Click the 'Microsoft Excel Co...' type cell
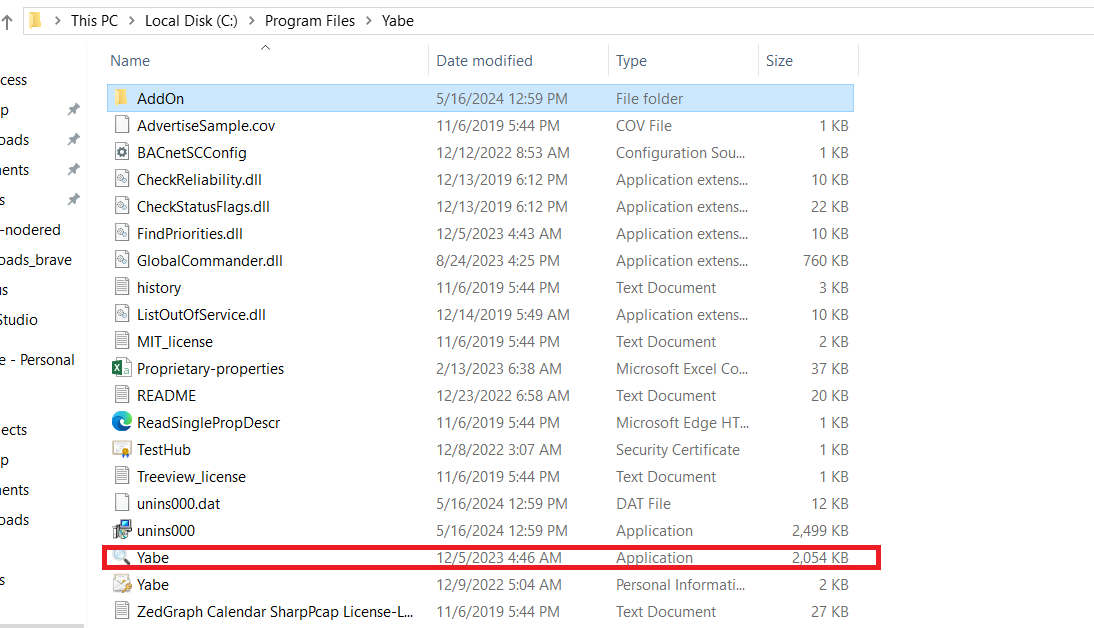This screenshot has height=628, width=1094. click(682, 368)
